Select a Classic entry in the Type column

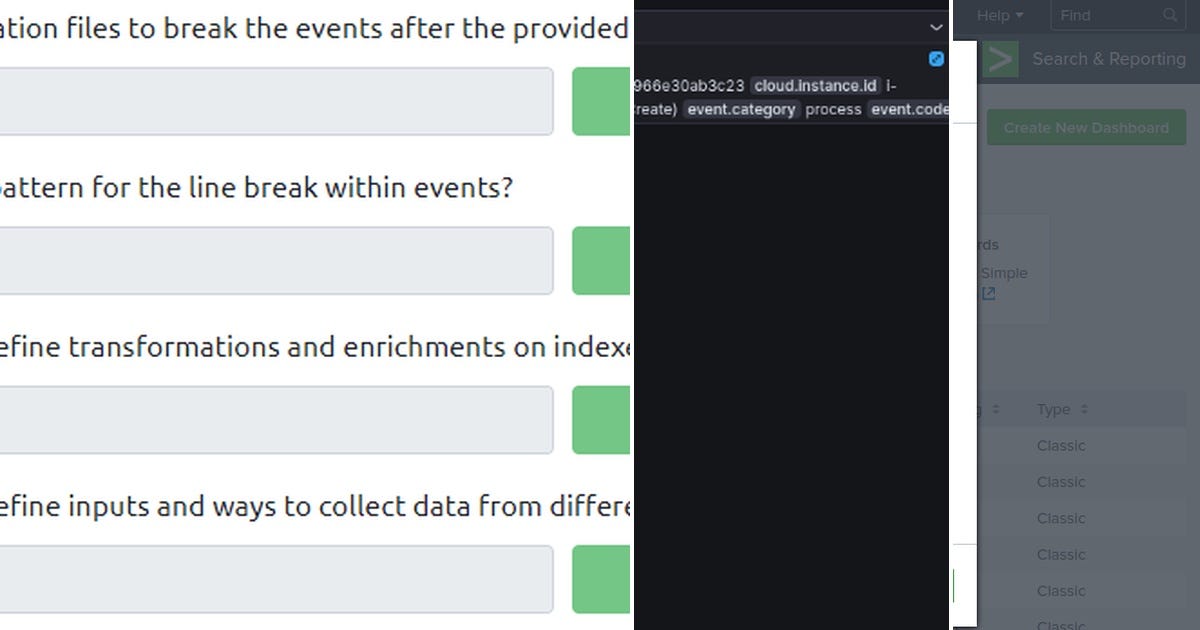click(x=1060, y=446)
